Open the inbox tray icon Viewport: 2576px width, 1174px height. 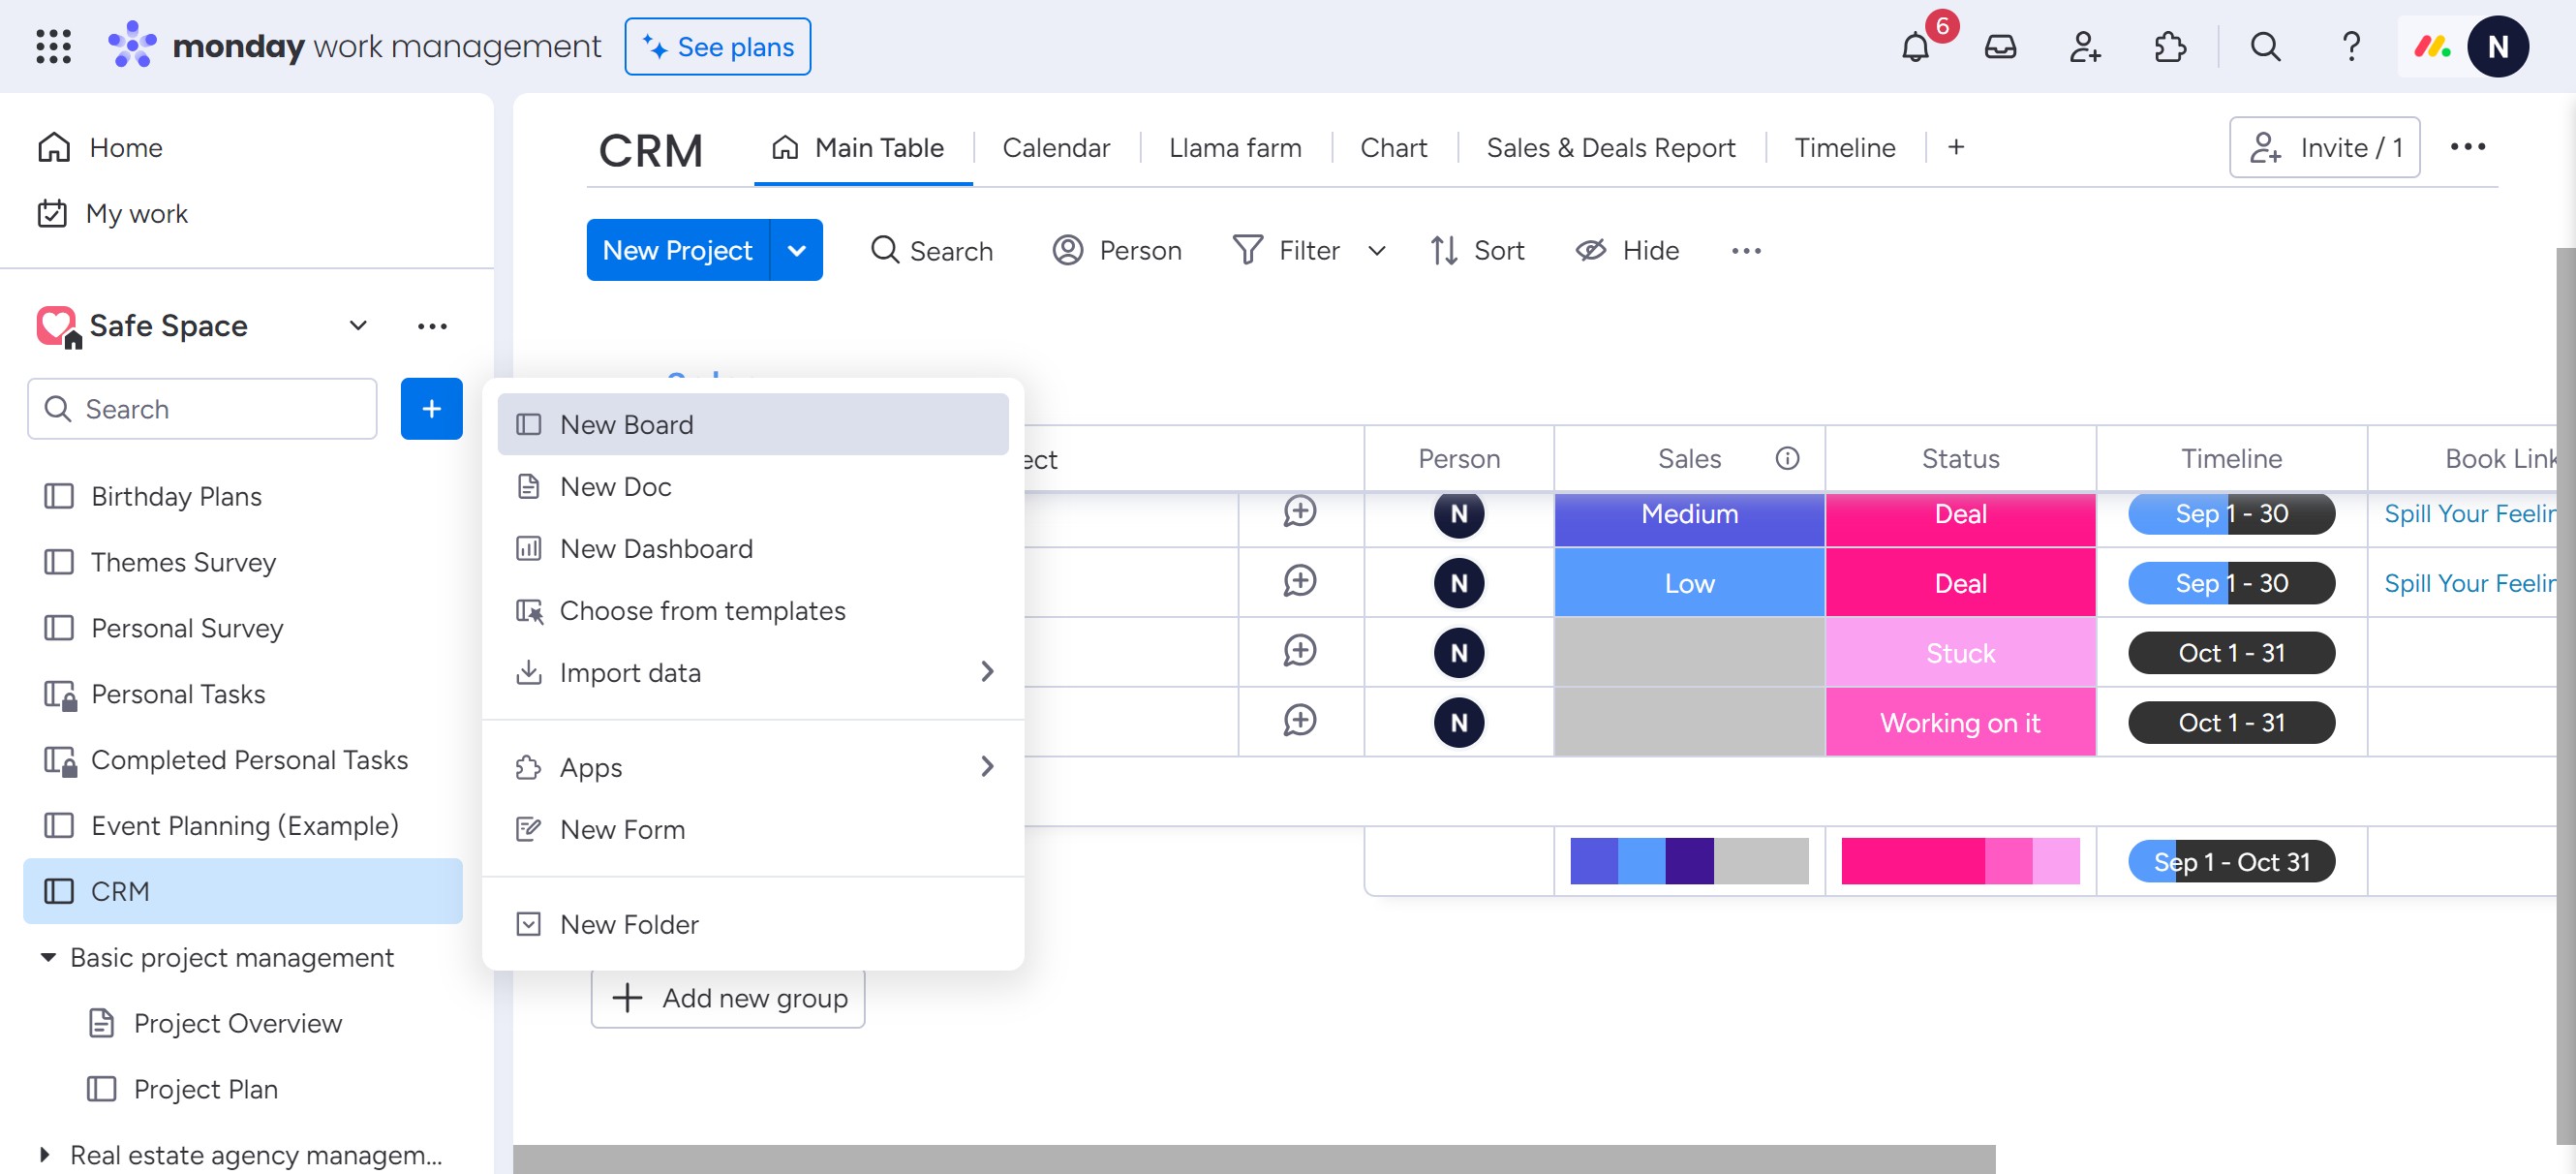(x=1999, y=47)
